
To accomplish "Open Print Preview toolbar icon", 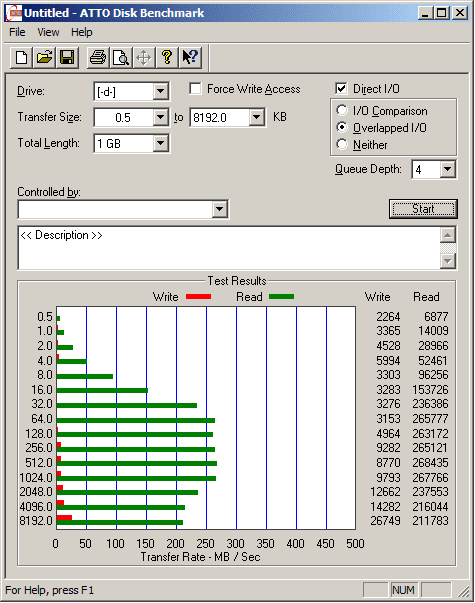I will (x=121, y=58).
